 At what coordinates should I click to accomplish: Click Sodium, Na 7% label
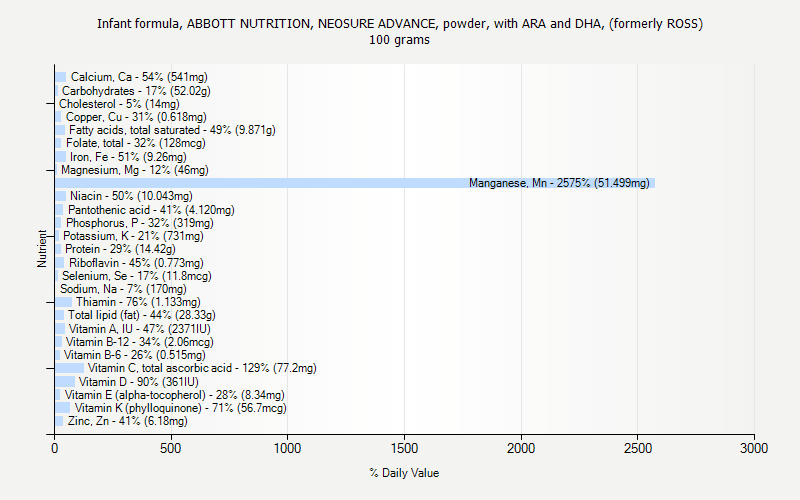click(x=123, y=289)
